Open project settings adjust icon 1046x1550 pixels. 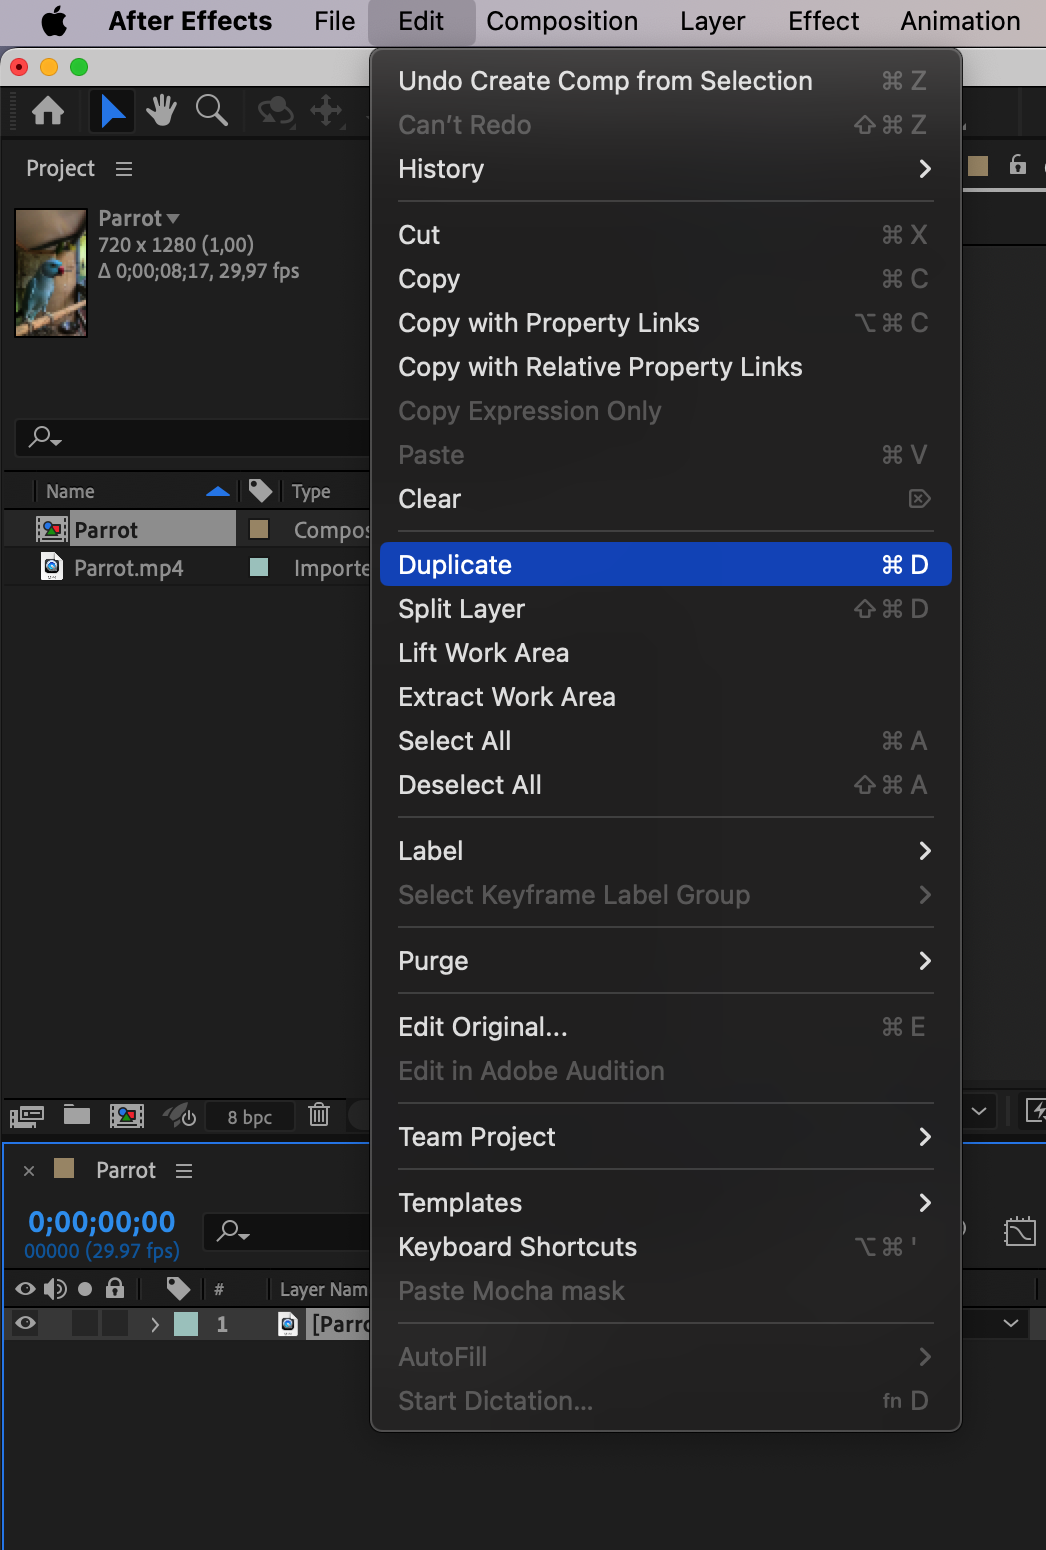pyautogui.click(x=179, y=1115)
